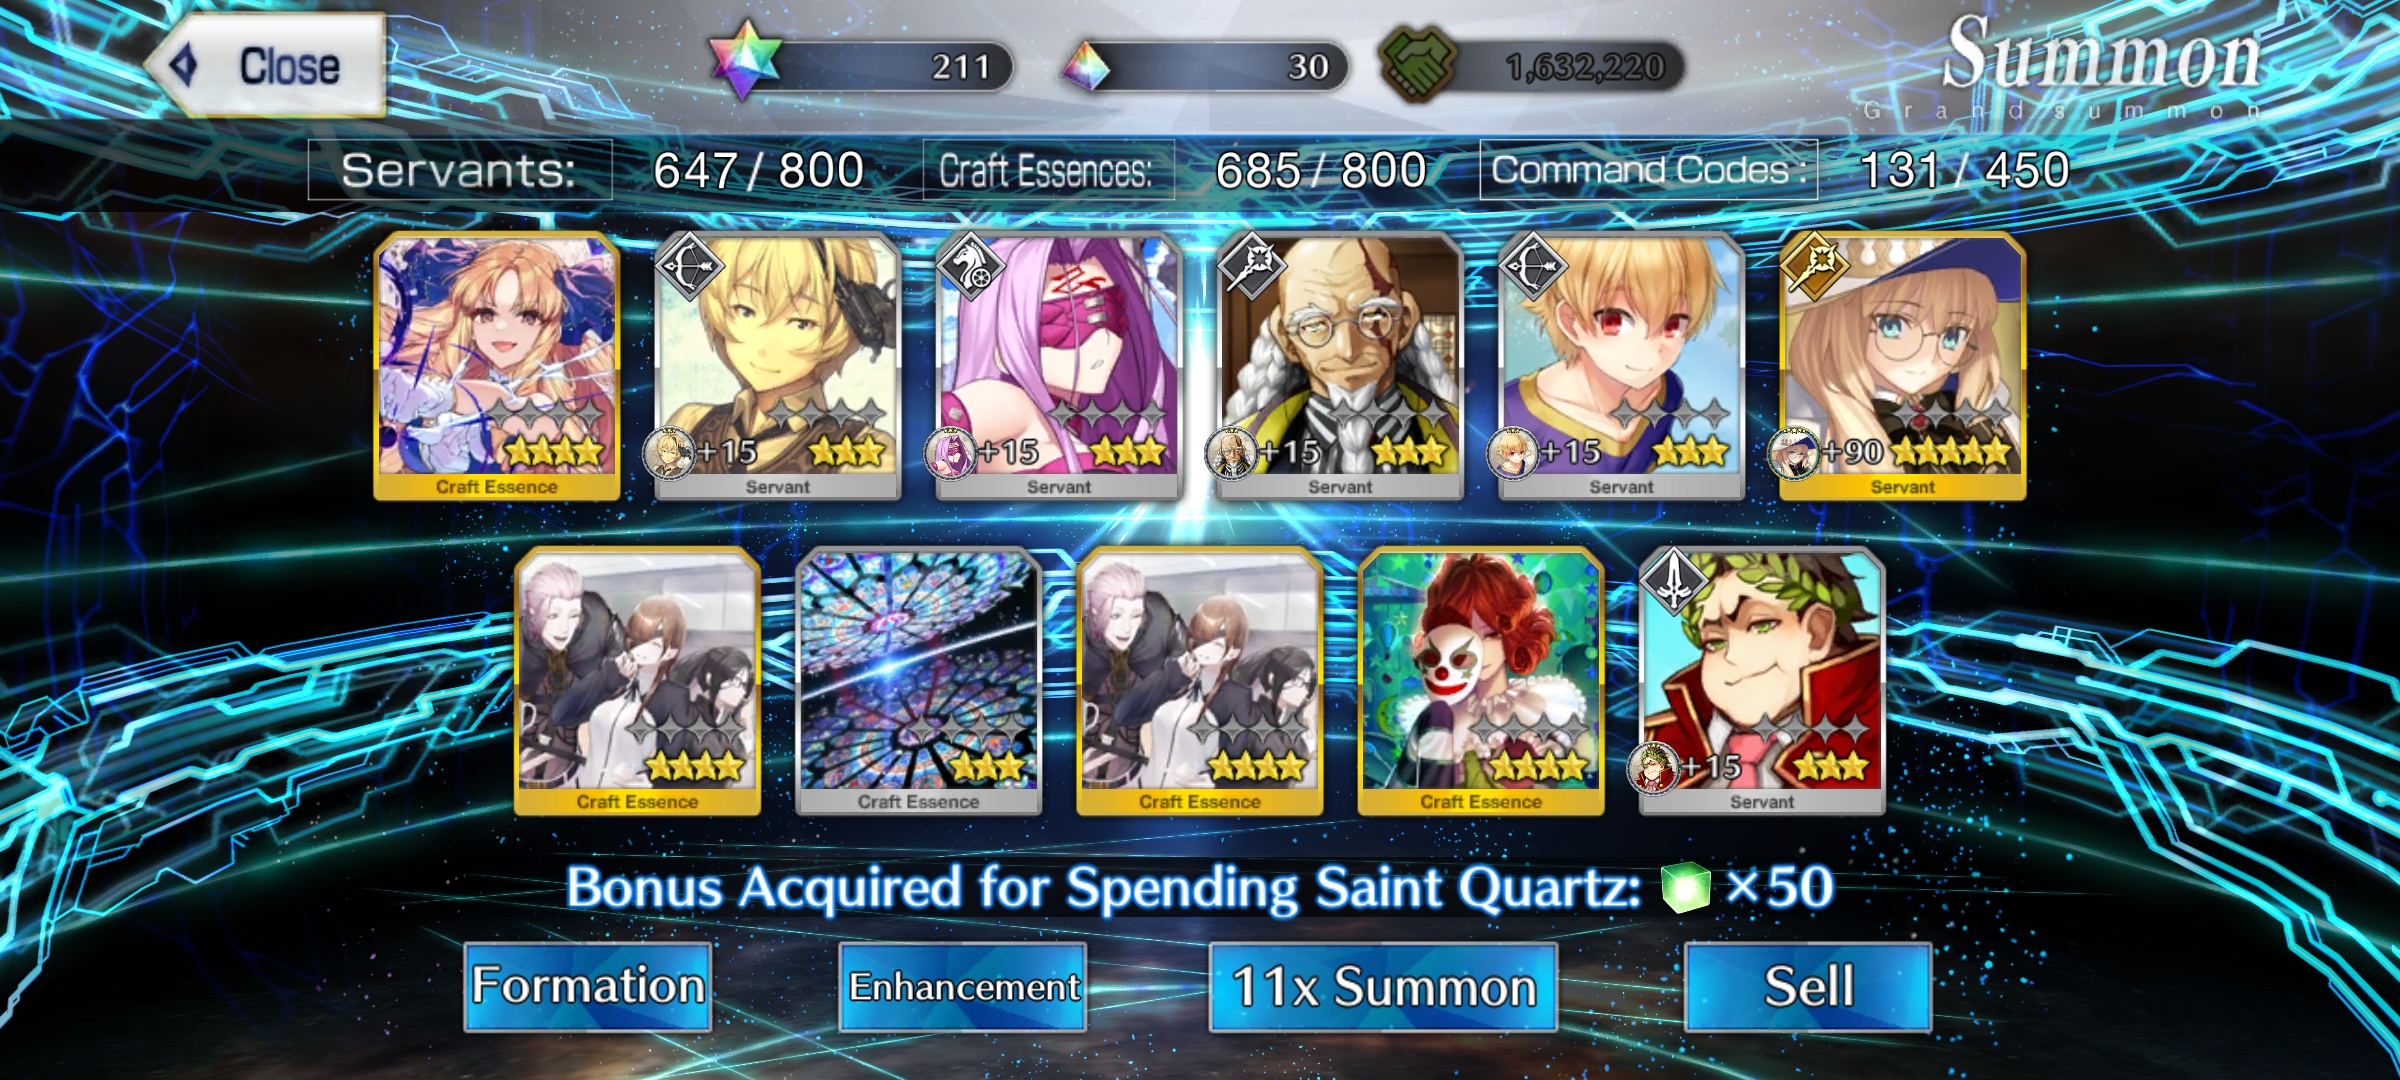Select the clown mask Craft Essence card
The image size is (2400, 1080).
1481,681
